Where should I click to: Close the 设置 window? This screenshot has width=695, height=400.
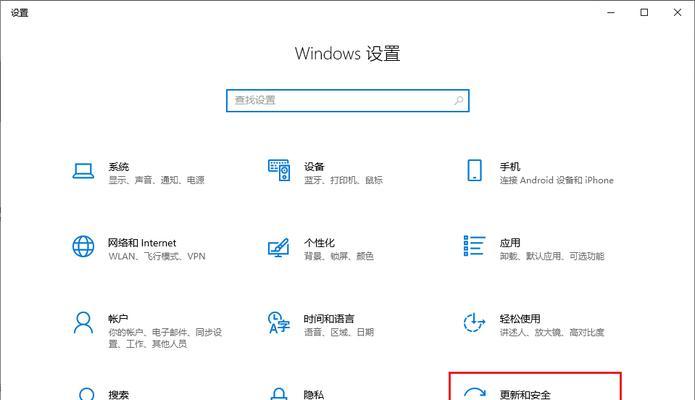pyautogui.click(x=677, y=12)
